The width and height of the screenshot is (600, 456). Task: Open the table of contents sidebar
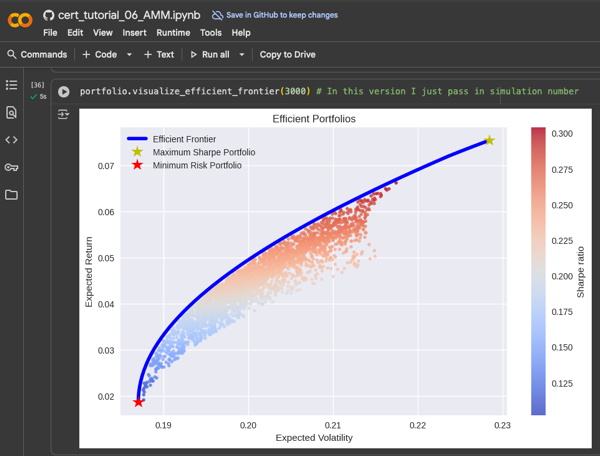click(12, 85)
